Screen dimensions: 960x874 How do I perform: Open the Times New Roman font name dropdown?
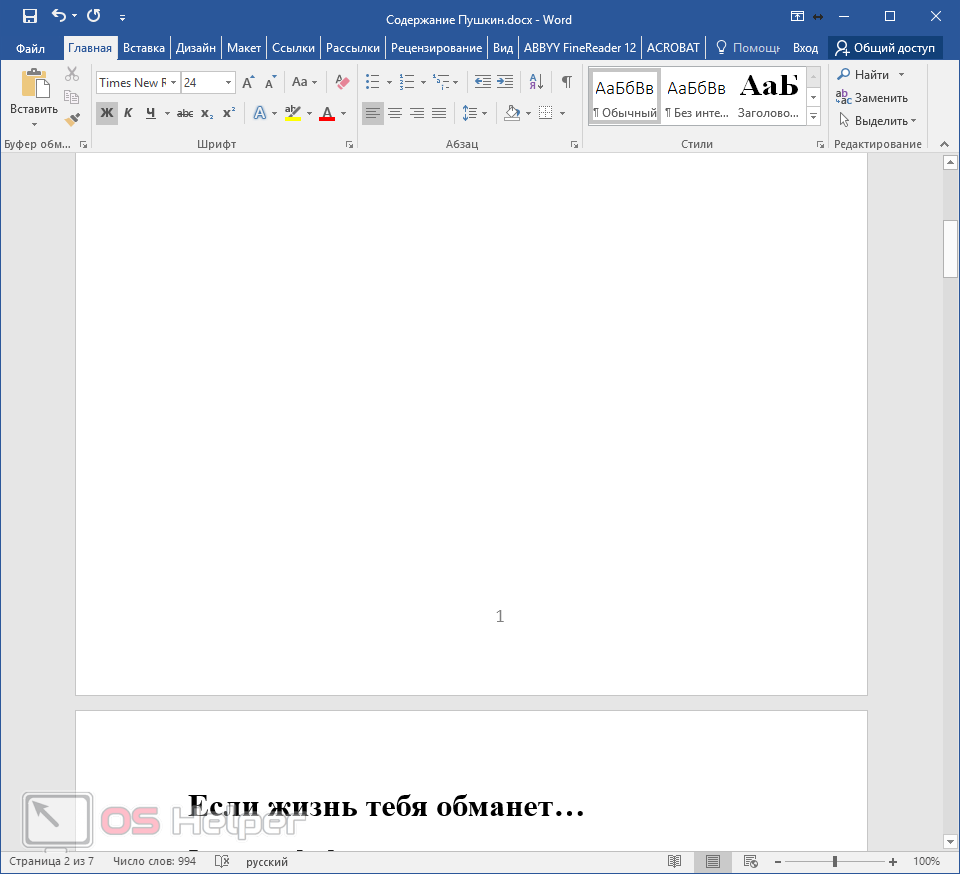click(x=174, y=83)
